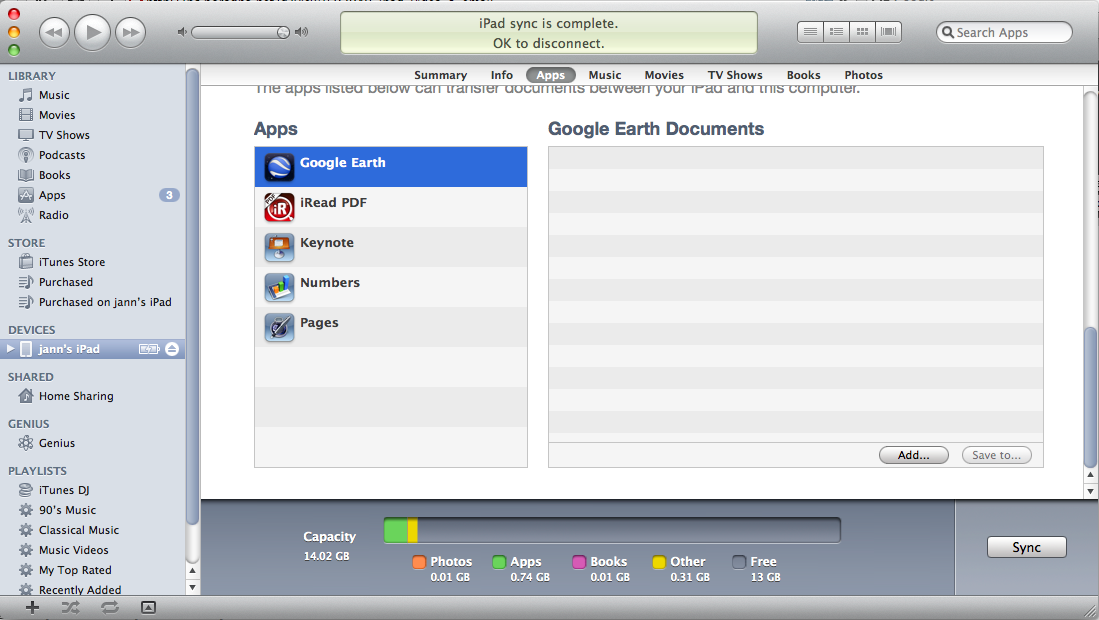The image size is (1099, 620).
Task: Click the Save to... button
Action: 996,455
